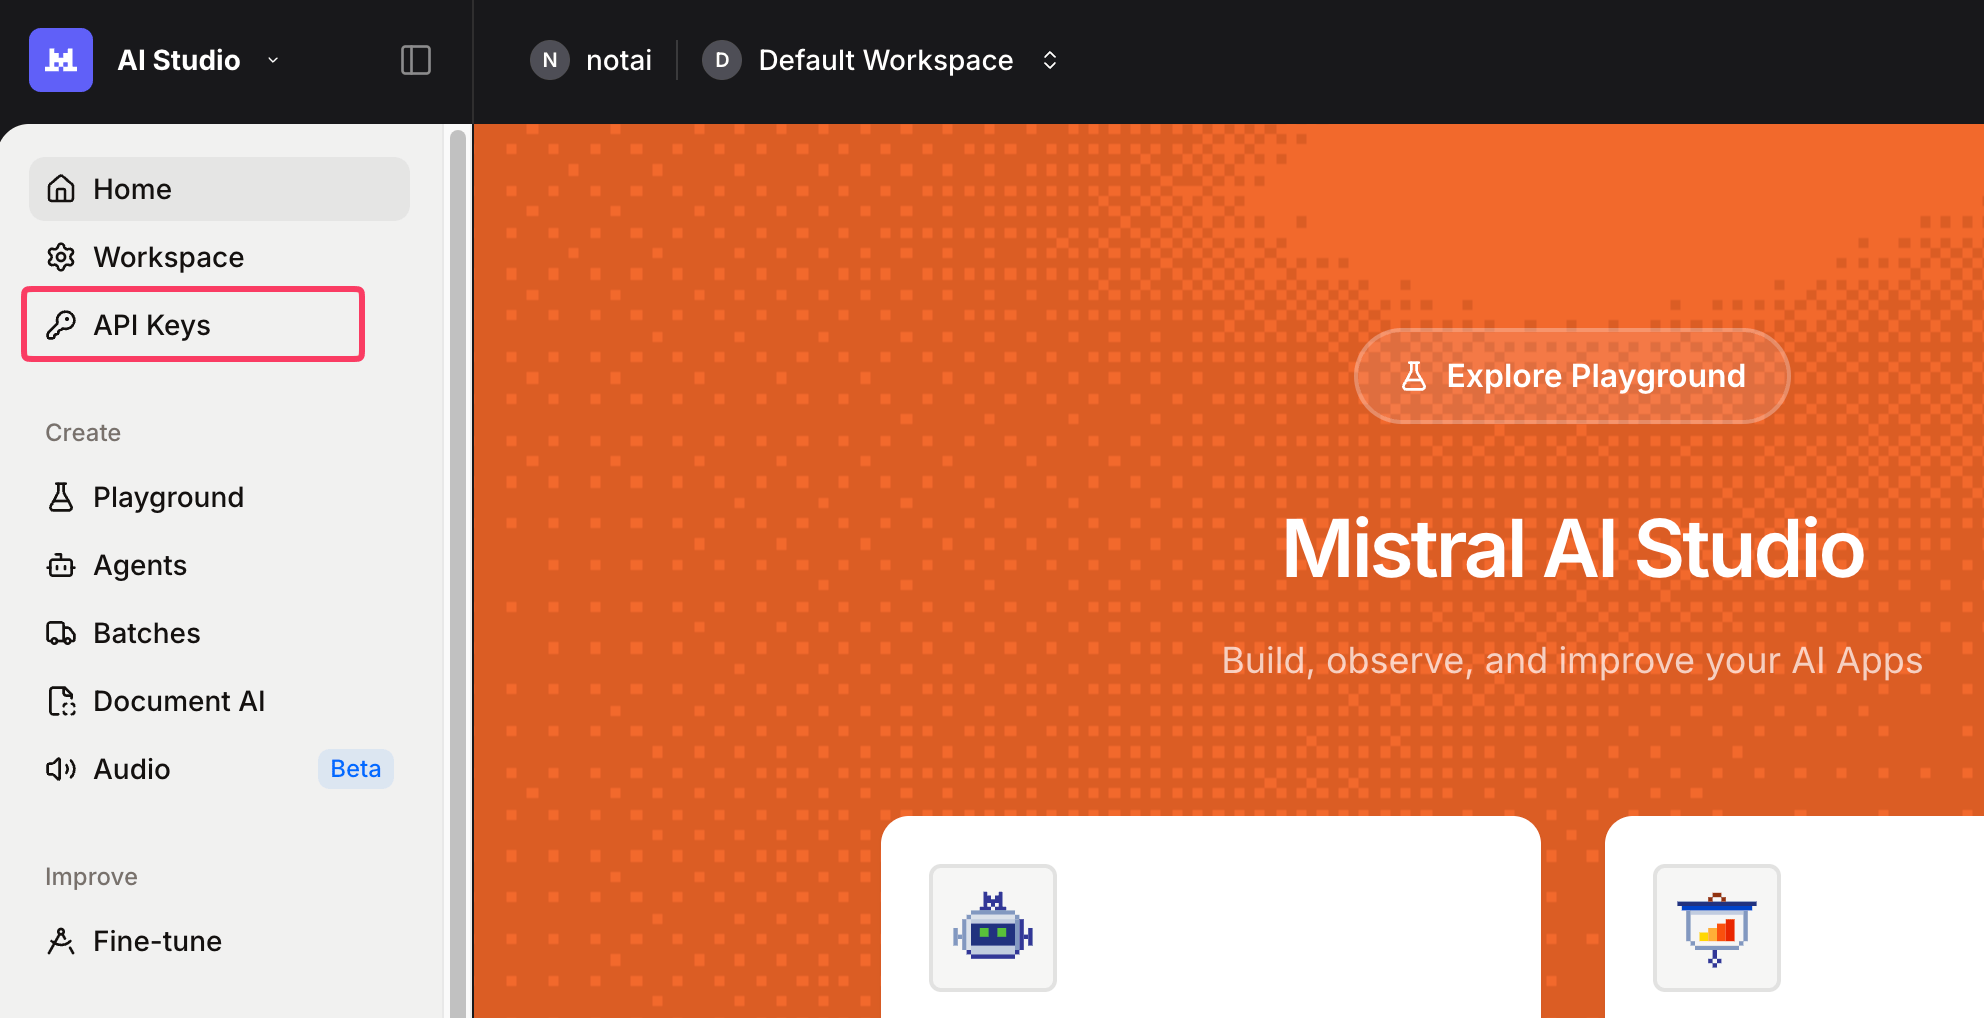Click the notai account avatar

click(x=549, y=60)
